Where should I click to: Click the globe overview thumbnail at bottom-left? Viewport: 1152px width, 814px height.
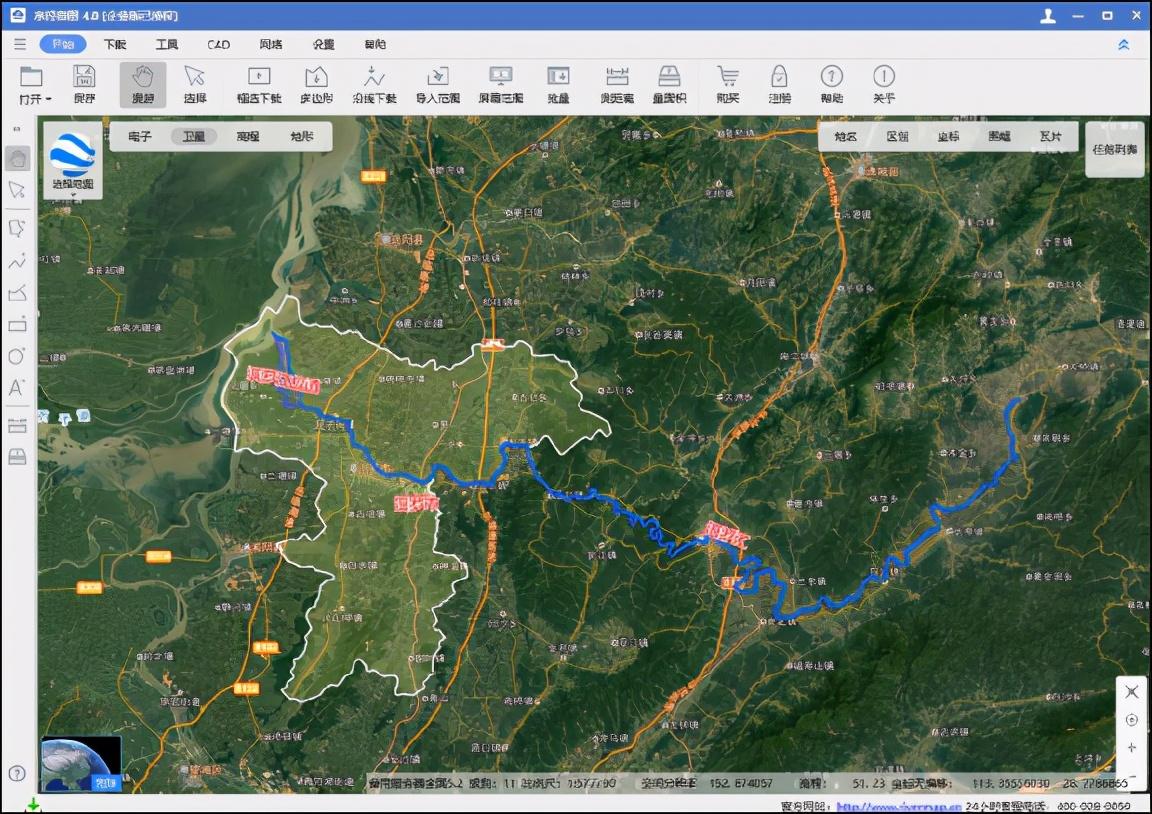(x=81, y=764)
